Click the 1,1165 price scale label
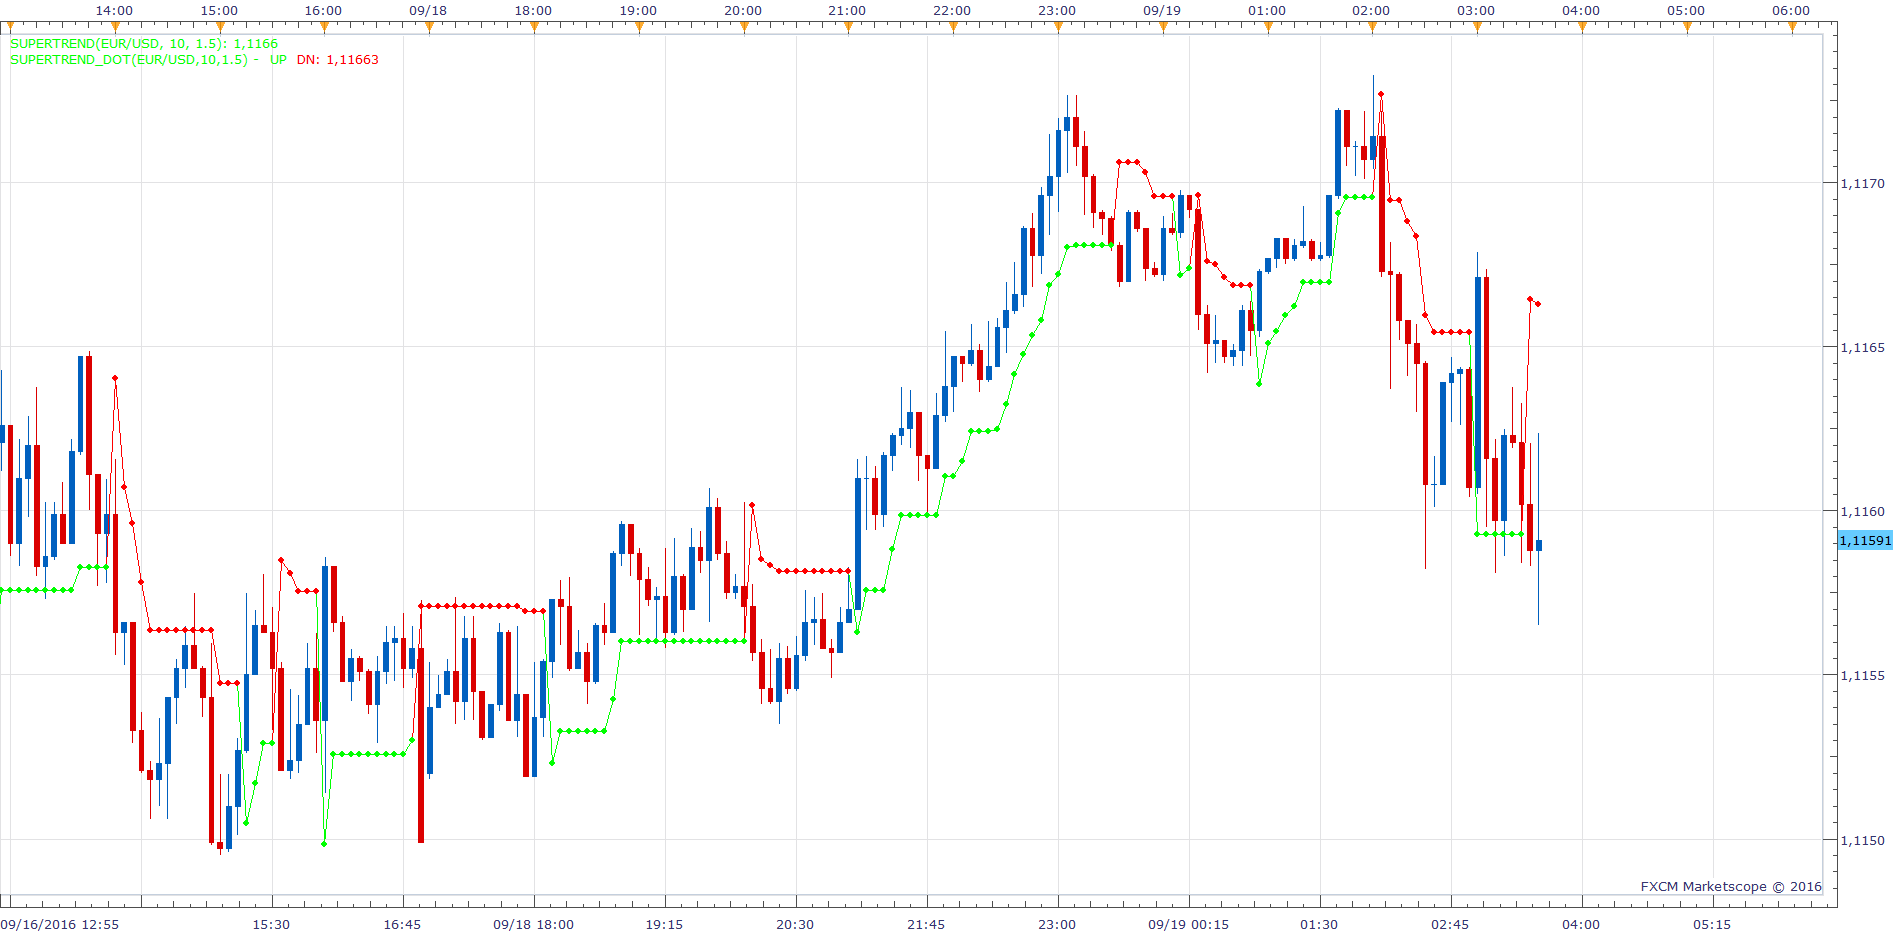The height and width of the screenshot is (937, 1903). 1862,348
